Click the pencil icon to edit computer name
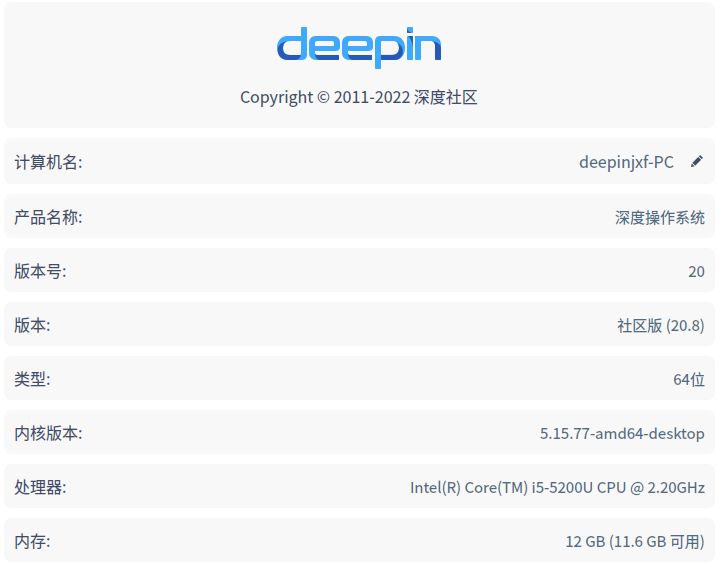Screen dimensions: 725x580 696,161
